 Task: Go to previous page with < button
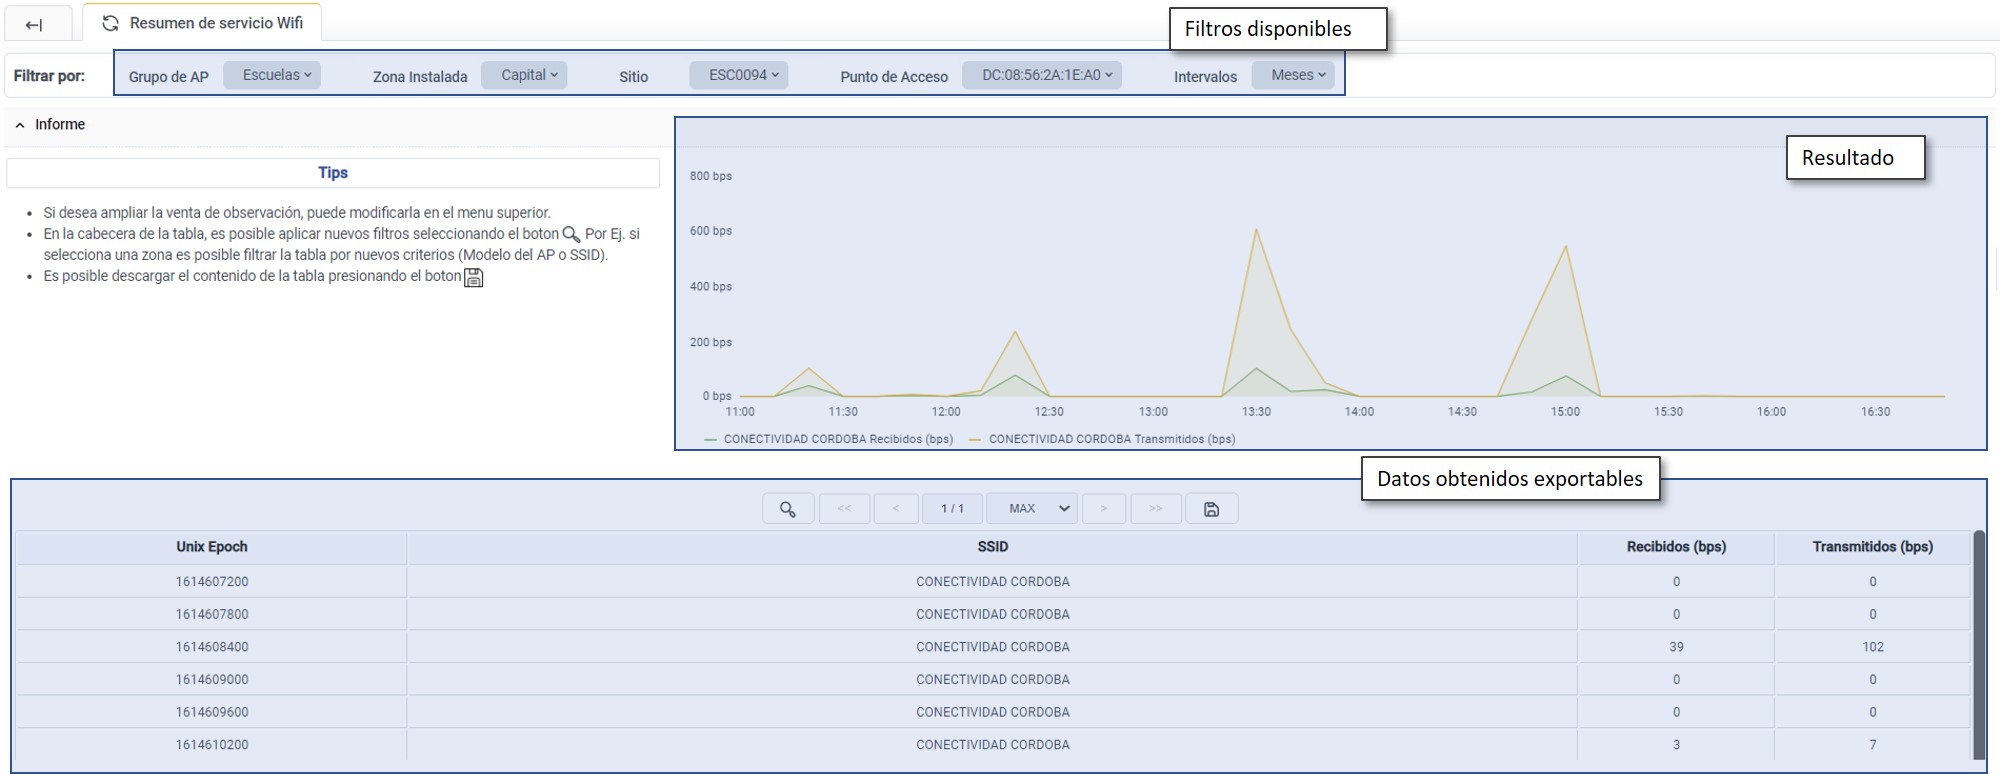896,509
